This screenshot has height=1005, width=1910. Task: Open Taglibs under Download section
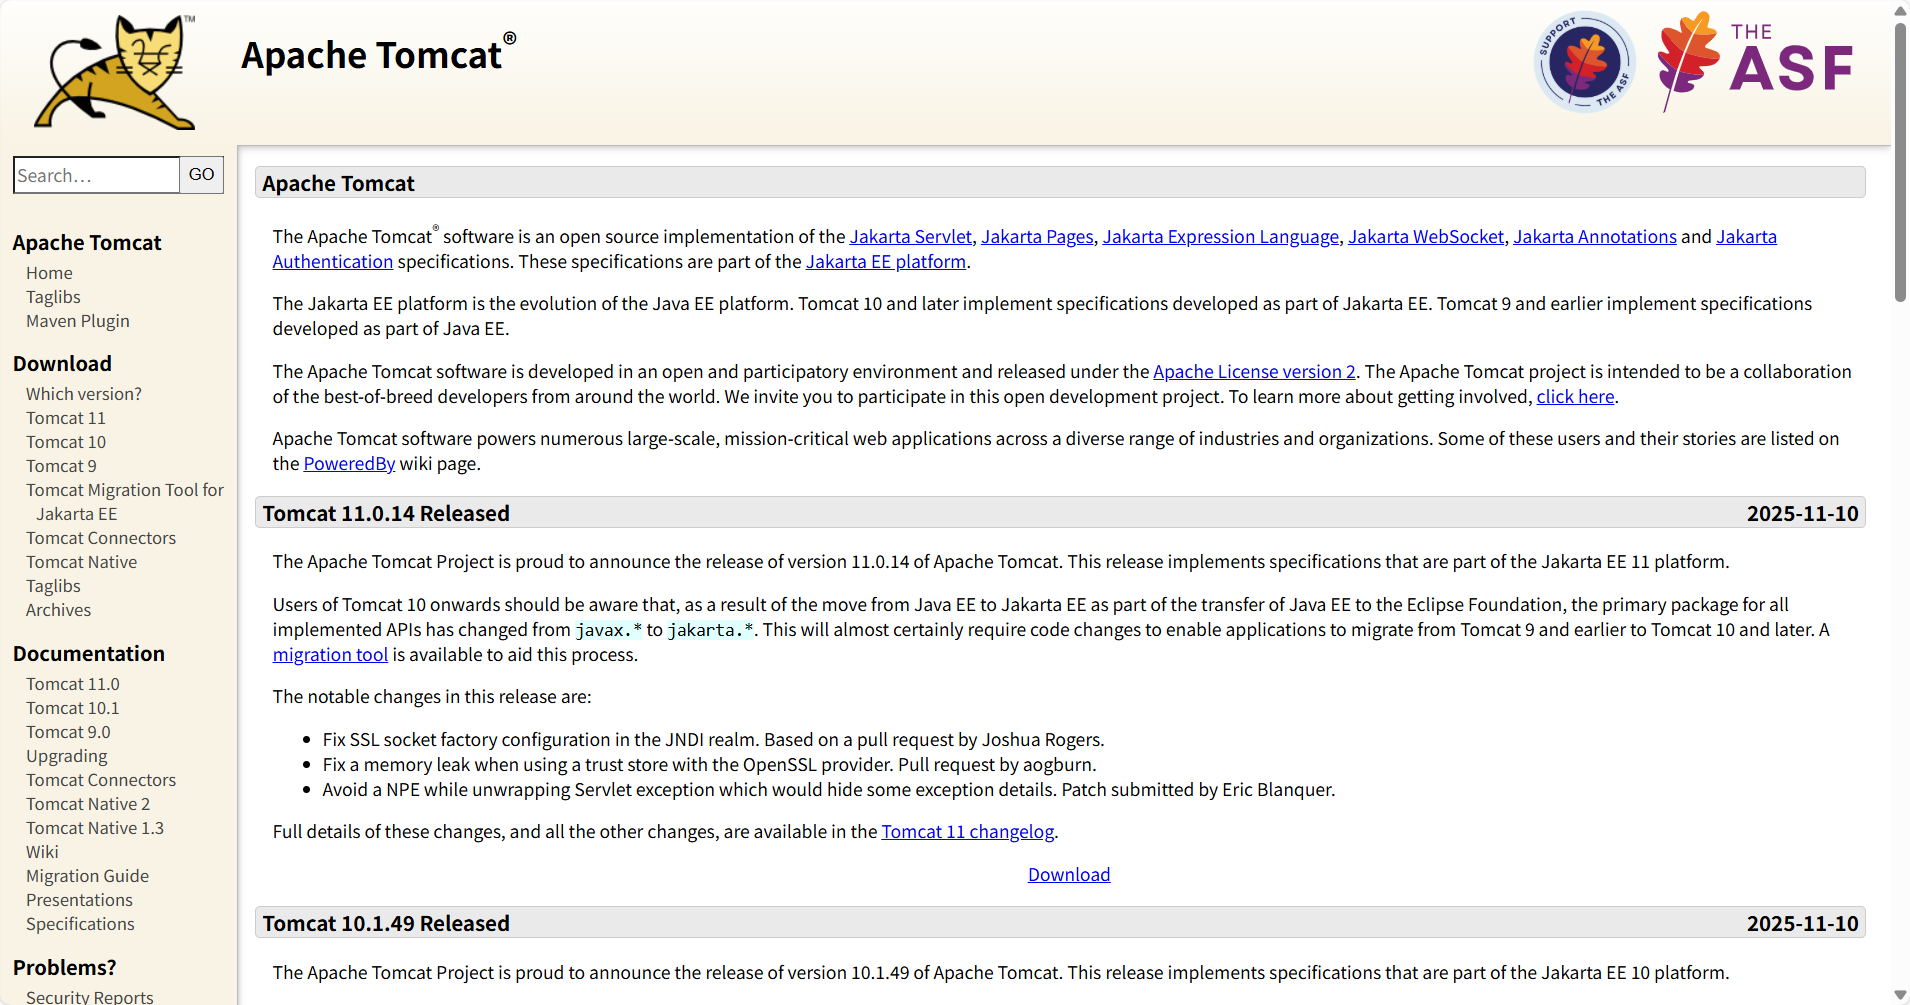53,586
